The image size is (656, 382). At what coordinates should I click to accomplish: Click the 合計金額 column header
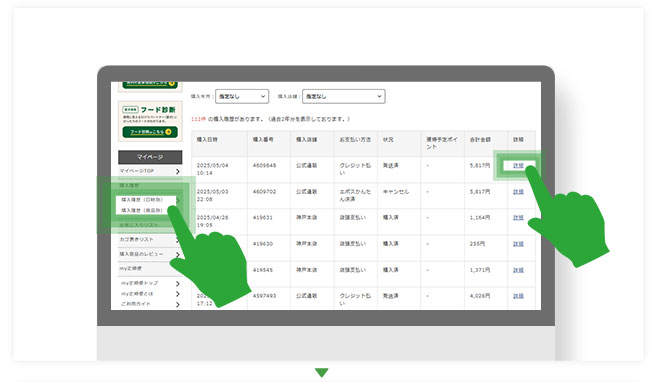(x=480, y=140)
